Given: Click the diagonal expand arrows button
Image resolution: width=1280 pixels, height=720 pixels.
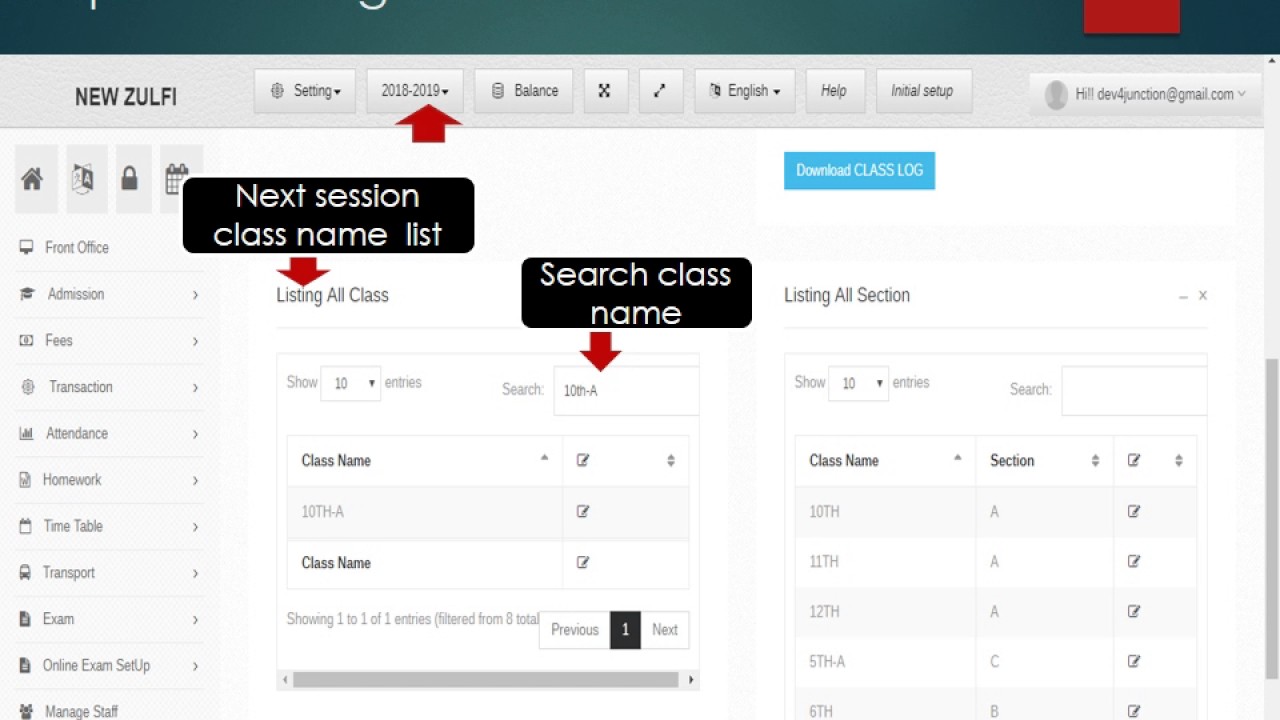Looking at the screenshot, I should pyautogui.click(x=660, y=91).
